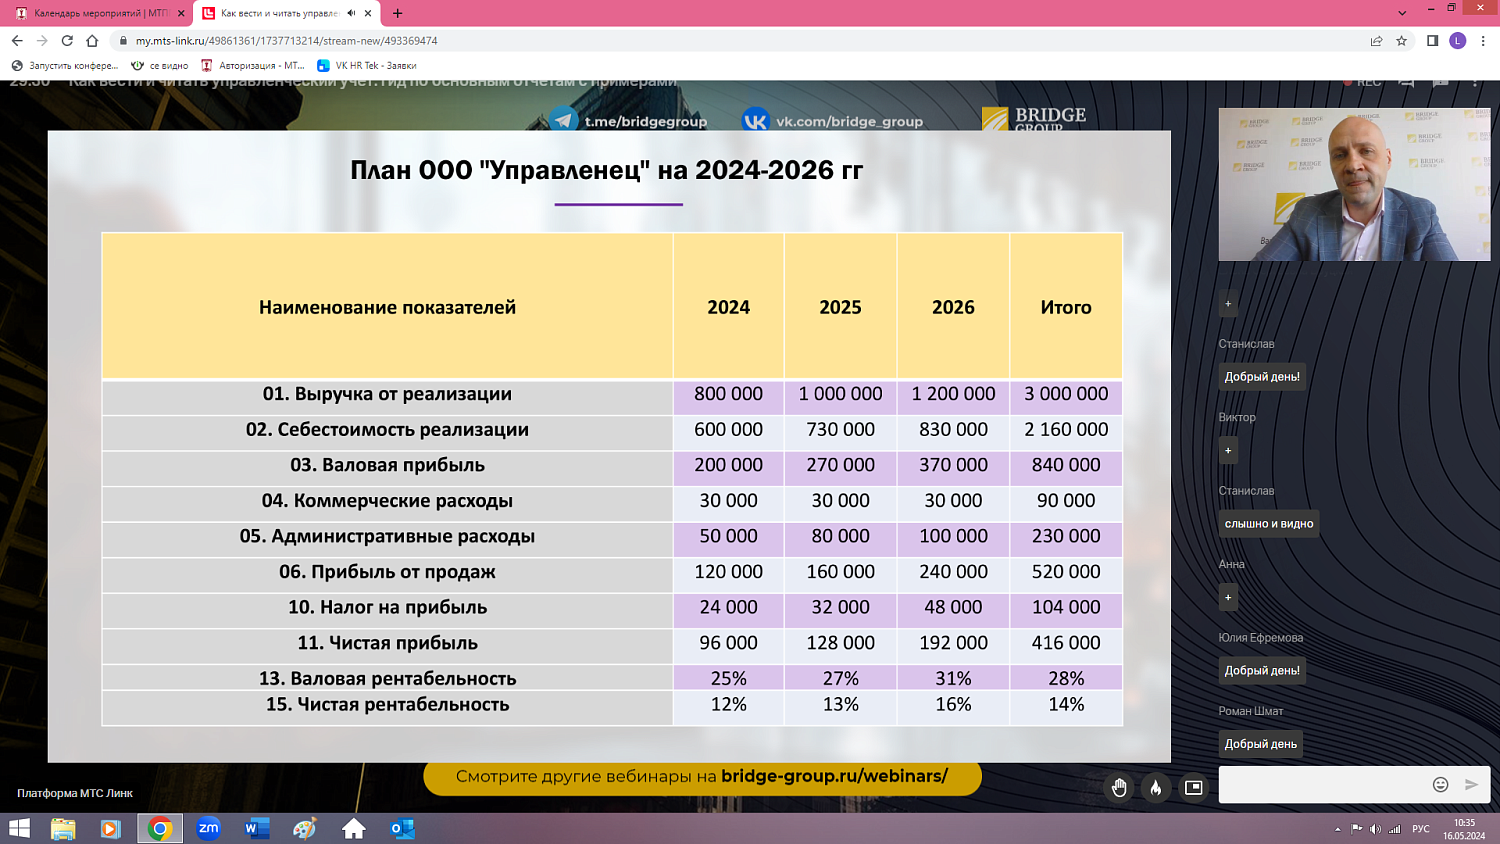The width and height of the screenshot is (1500, 844).
Task: Show hidden tray icons with the arrow
Action: [1338, 828]
